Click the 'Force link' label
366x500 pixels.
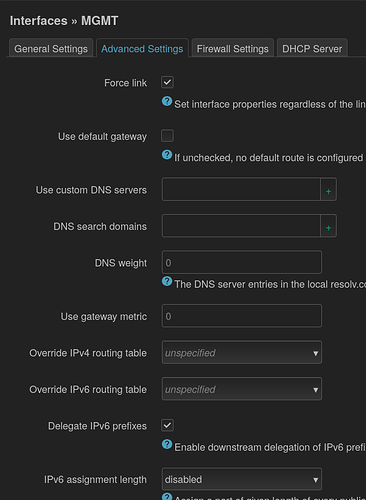(x=125, y=83)
